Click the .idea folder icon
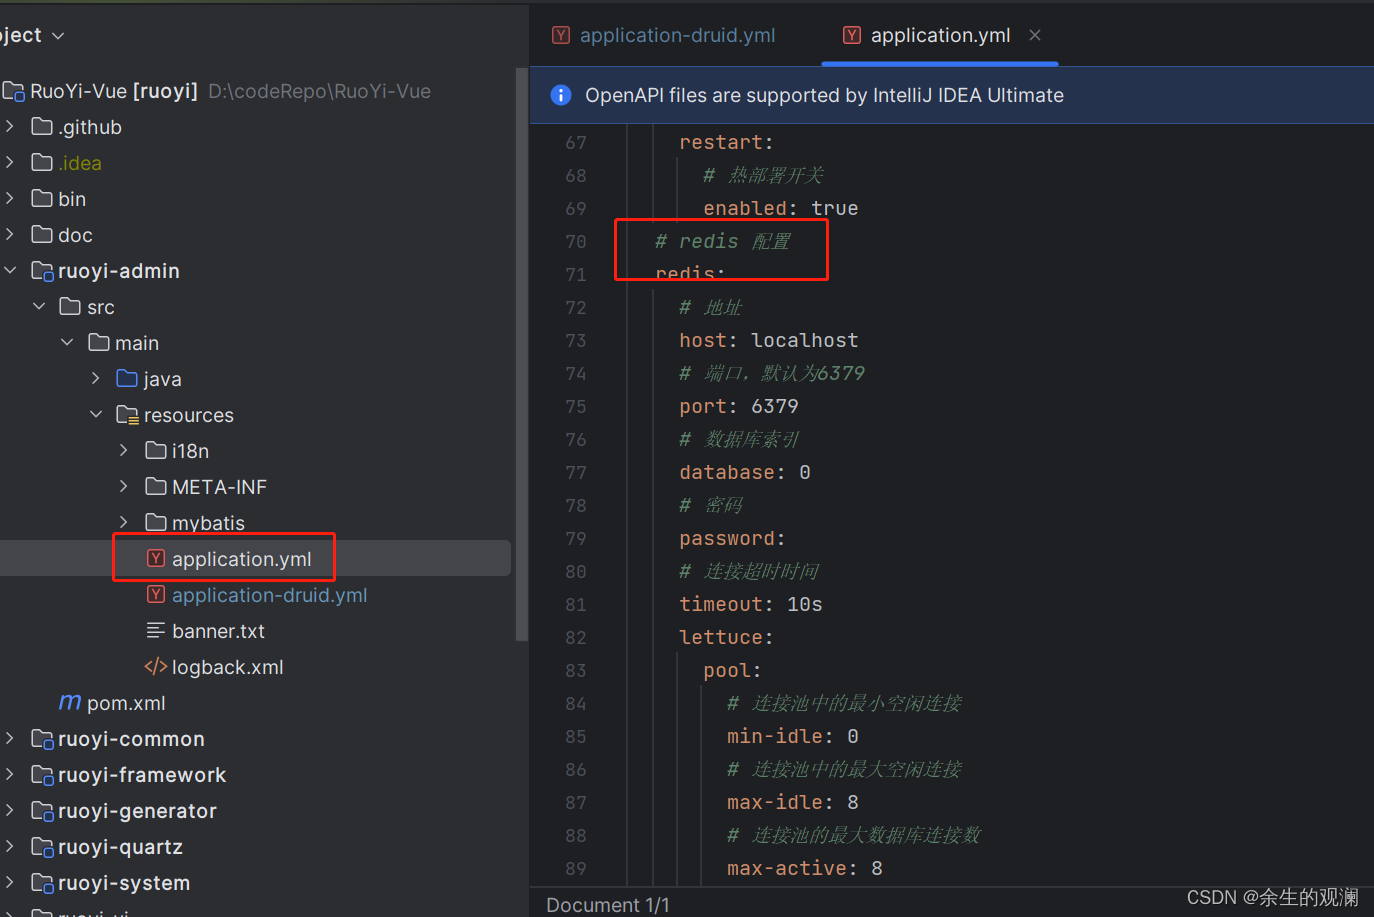Image resolution: width=1374 pixels, height=917 pixels. (x=42, y=163)
